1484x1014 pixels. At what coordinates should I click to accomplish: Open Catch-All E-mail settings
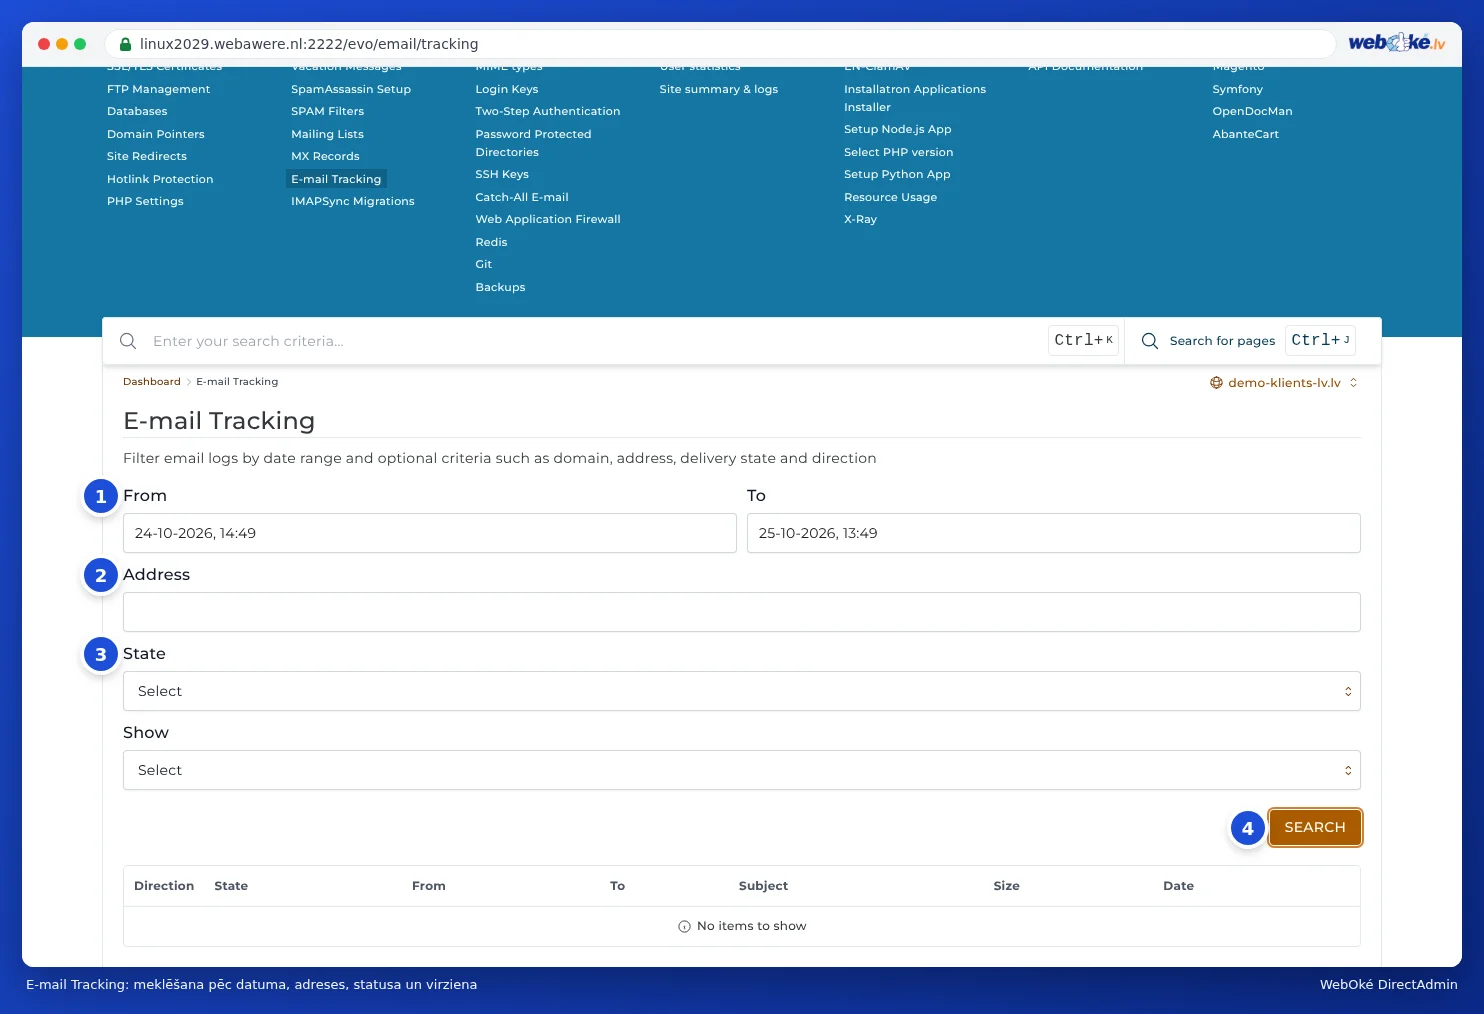click(522, 197)
